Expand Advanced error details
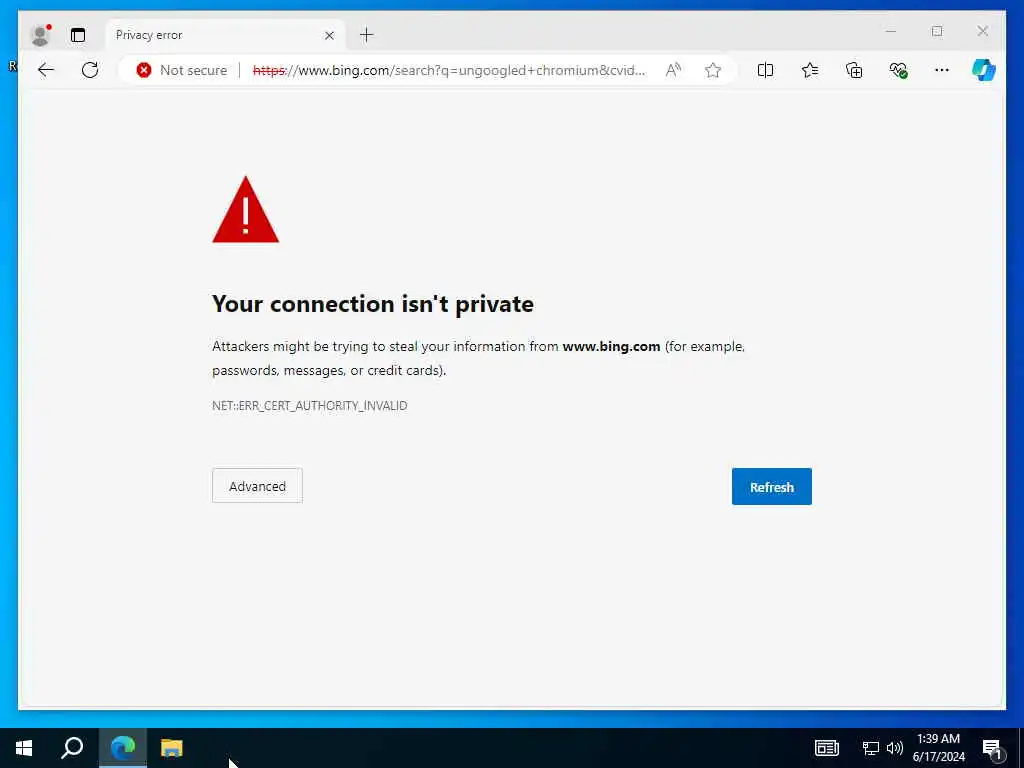1024x768 pixels. pos(257,486)
